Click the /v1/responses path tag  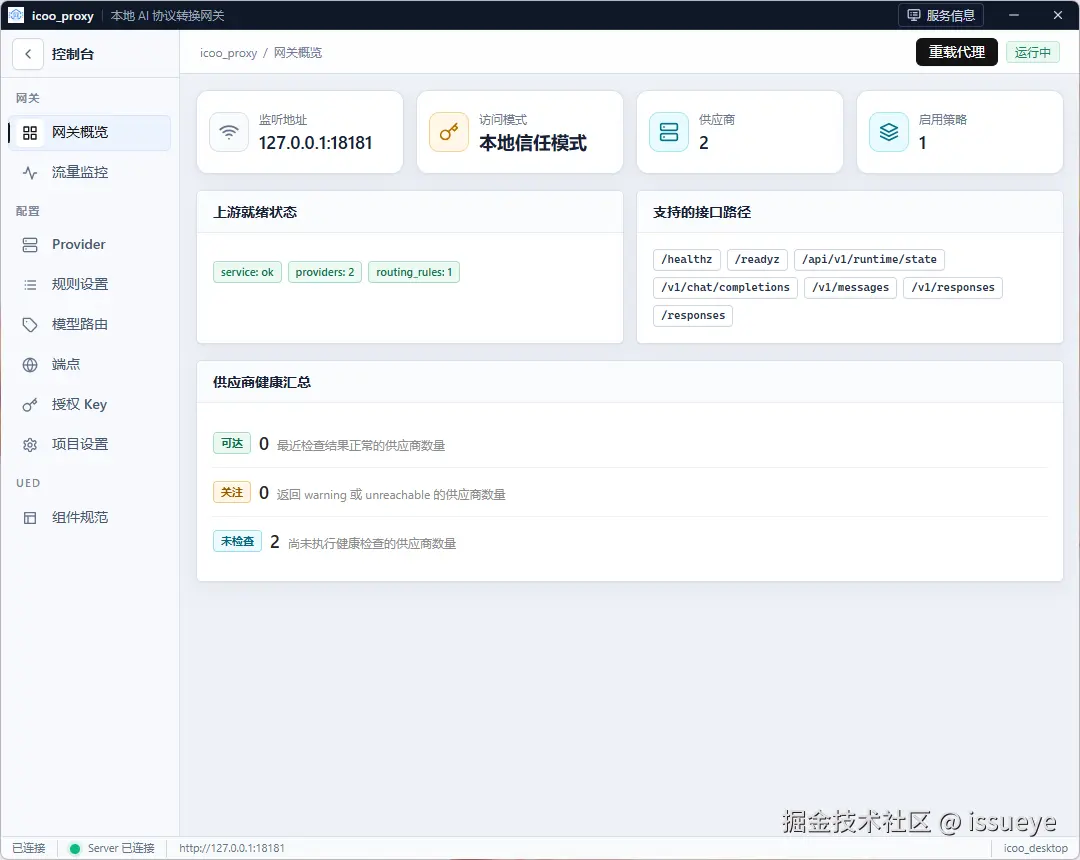pyautogui.click(x=953, y=288)
